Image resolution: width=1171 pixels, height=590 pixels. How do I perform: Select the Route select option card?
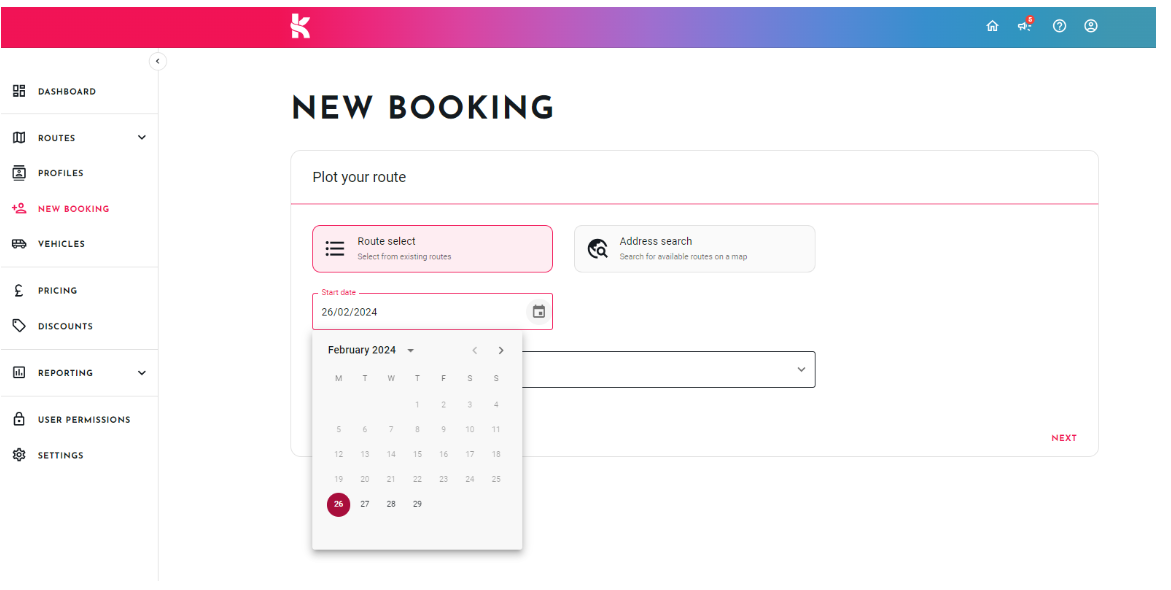click(x=432, y=249)
